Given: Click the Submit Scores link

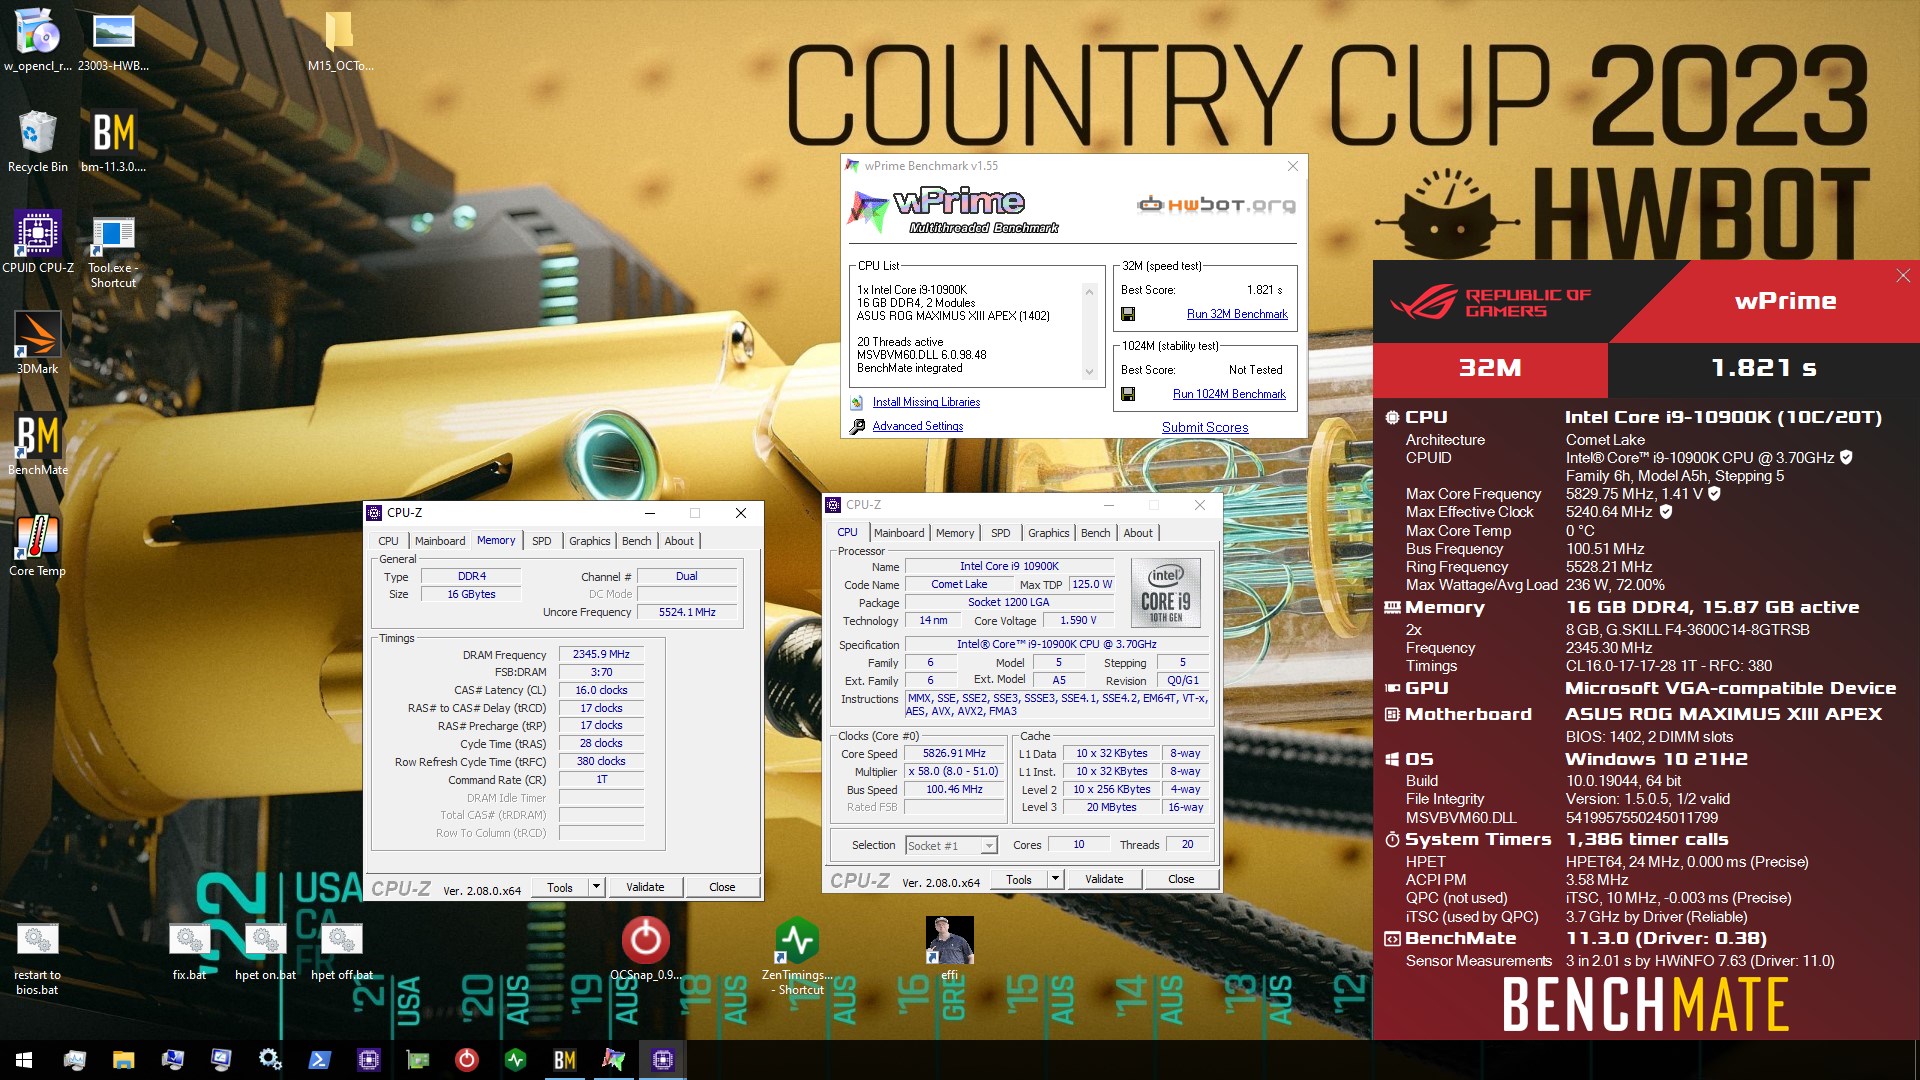Looking at the screenshot, I should pos(1205,427).
